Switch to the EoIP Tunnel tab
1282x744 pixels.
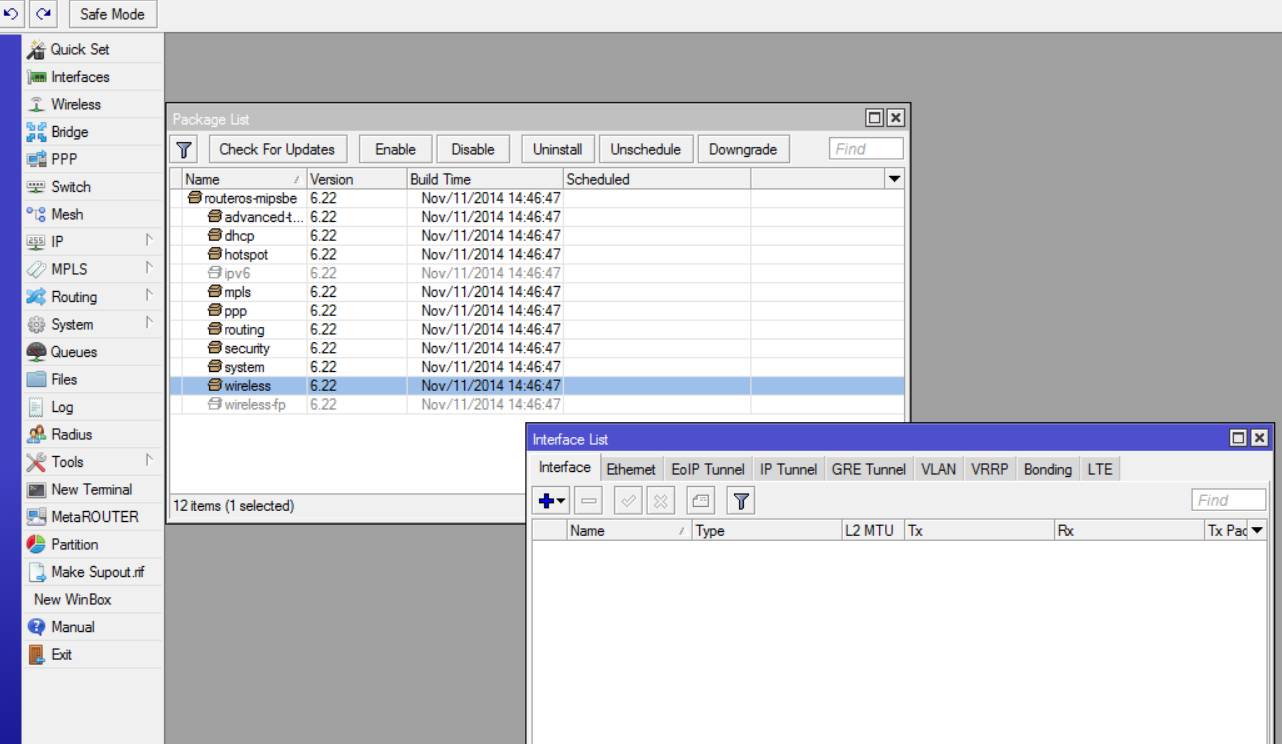(x=708, y=469)
